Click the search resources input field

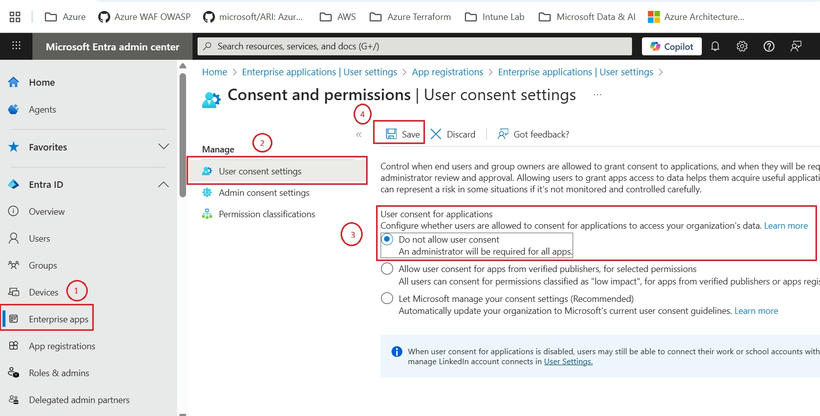tap(415, 47)
